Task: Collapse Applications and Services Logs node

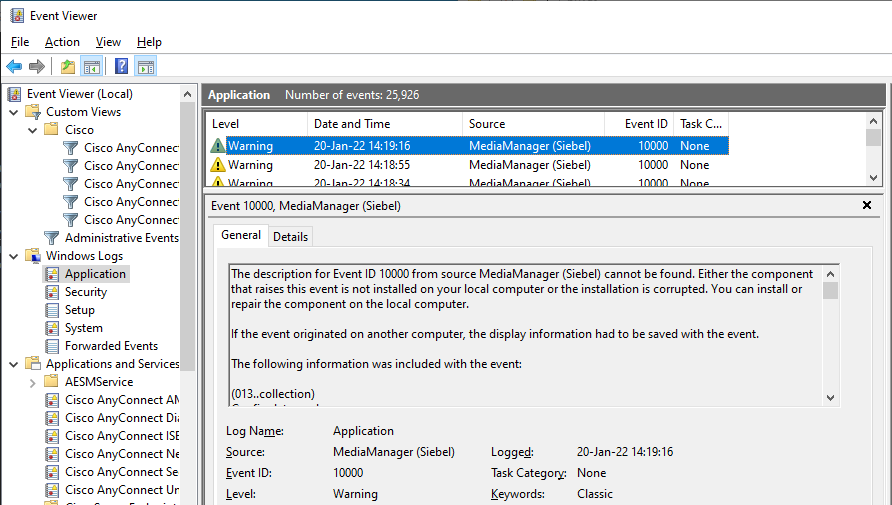Action: (14, 365)
